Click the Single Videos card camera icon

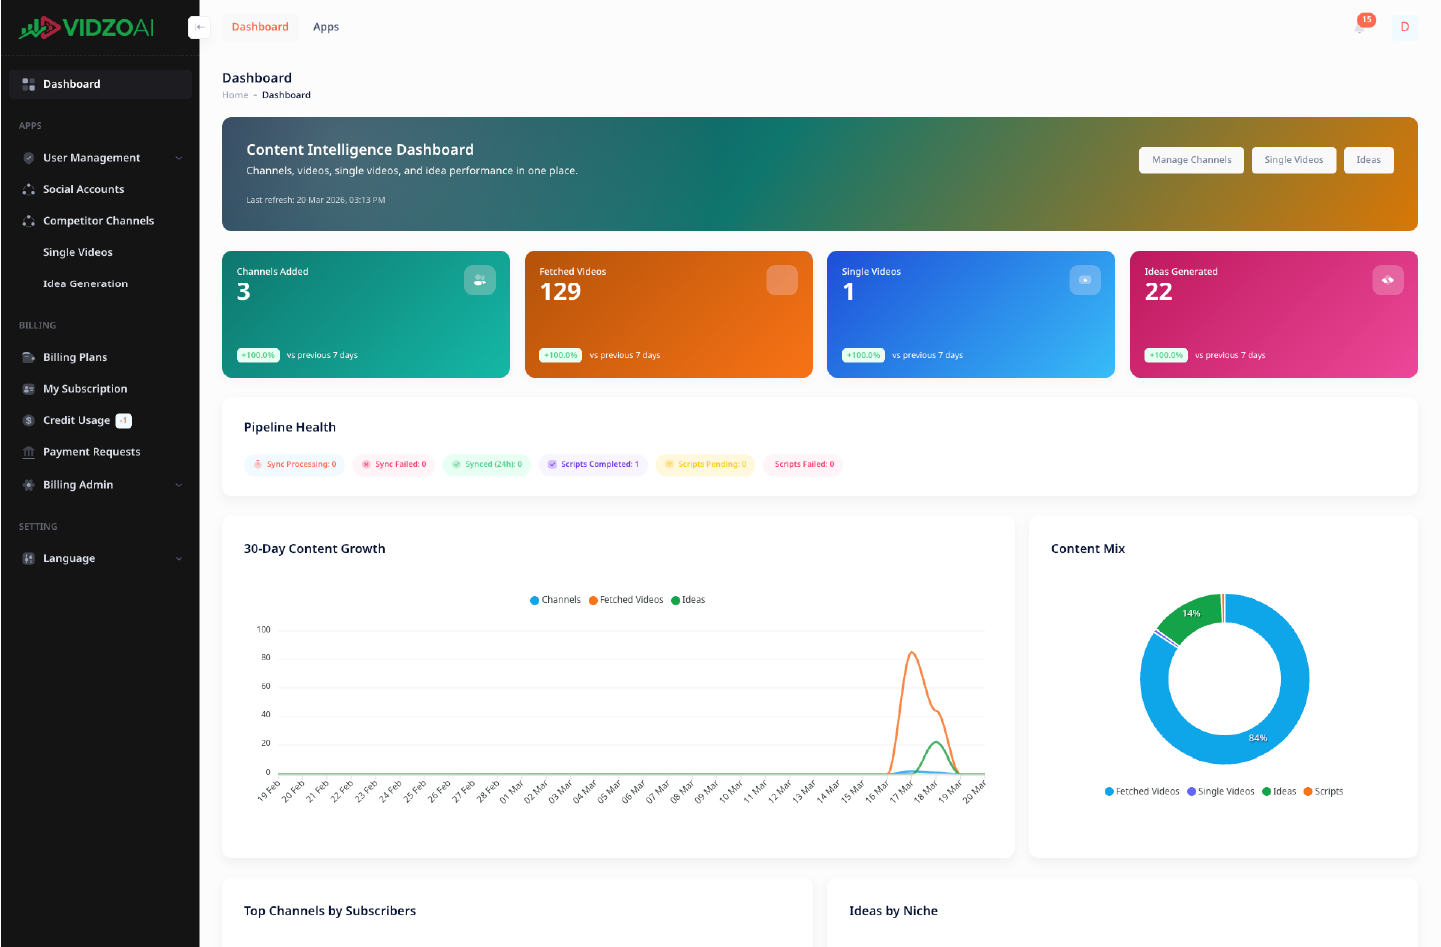coord(1085,280)
